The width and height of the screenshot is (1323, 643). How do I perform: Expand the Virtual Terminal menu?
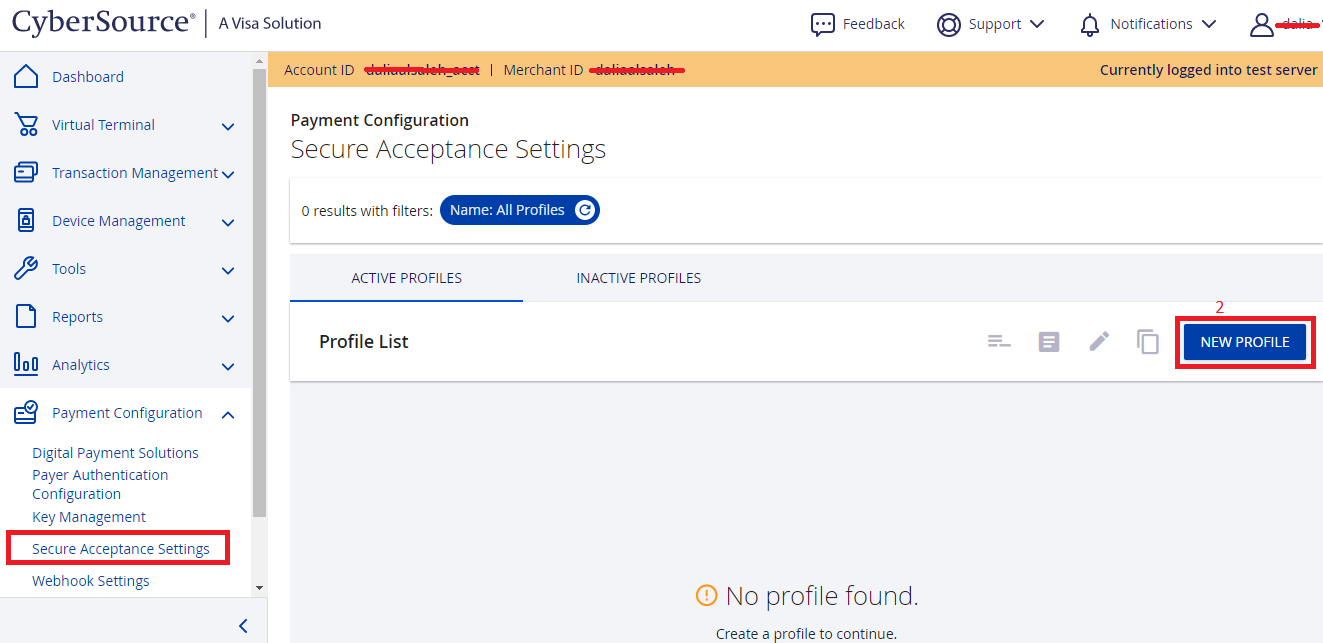tap(228, 127)
